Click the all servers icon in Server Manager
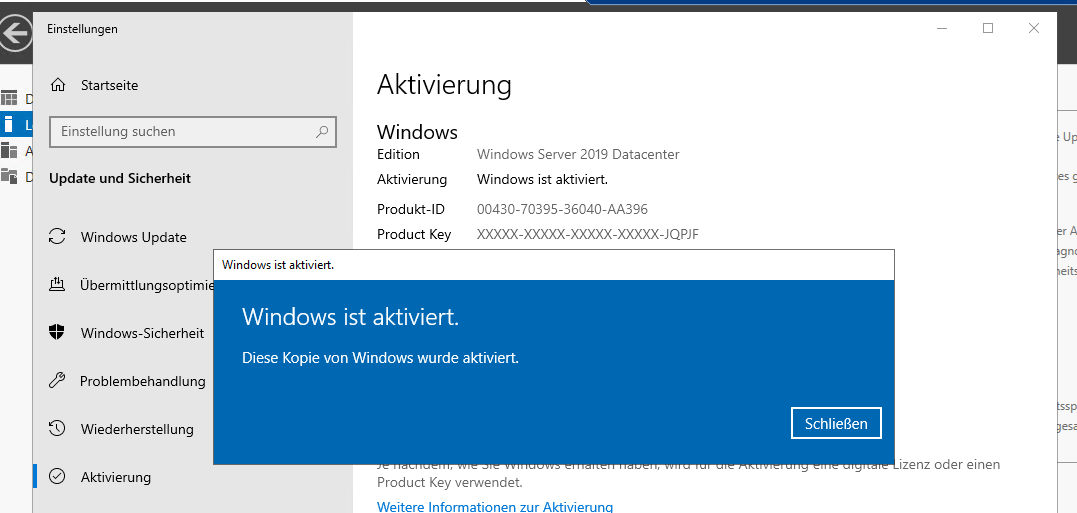This screenshot has height=513, width=1077. (x=9, y=150)
